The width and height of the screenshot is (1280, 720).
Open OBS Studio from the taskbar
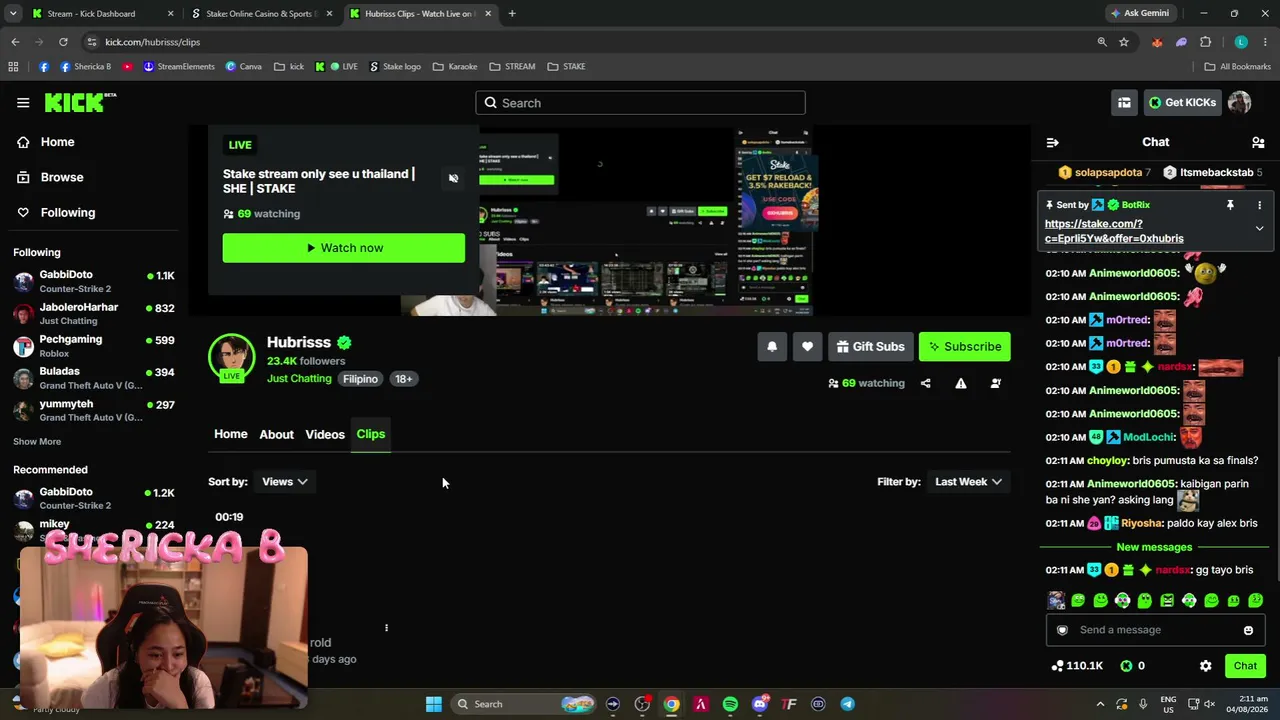pyautogui.click(x=642, y=704)
